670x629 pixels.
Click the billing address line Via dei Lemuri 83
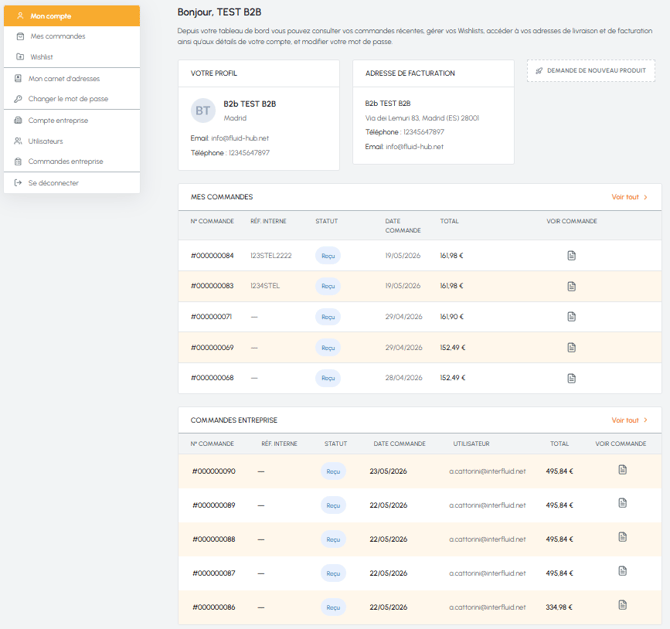pos(422,118)
